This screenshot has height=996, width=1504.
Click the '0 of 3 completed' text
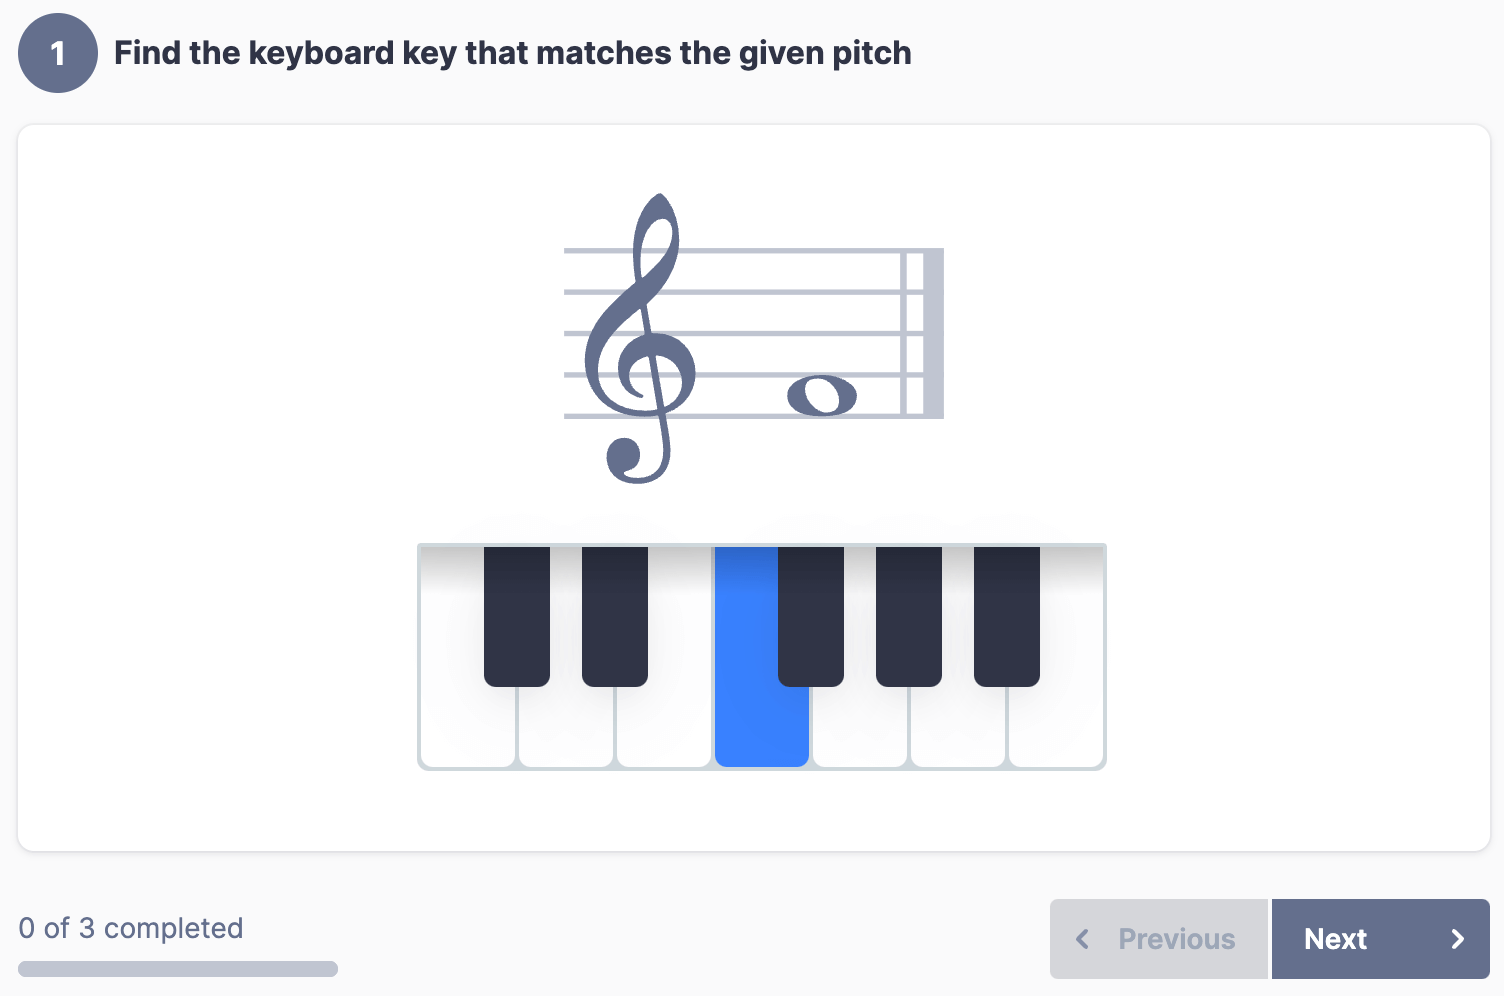(x=131, y=928)
